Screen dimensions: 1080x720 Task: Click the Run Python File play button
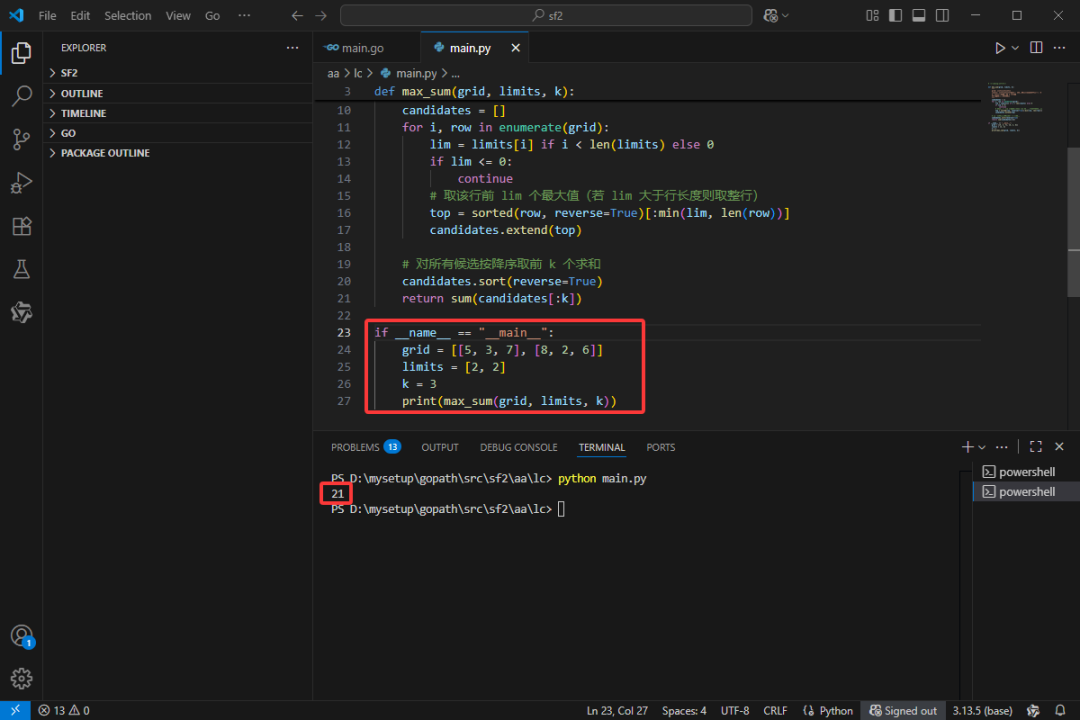(x=999, y=48)
